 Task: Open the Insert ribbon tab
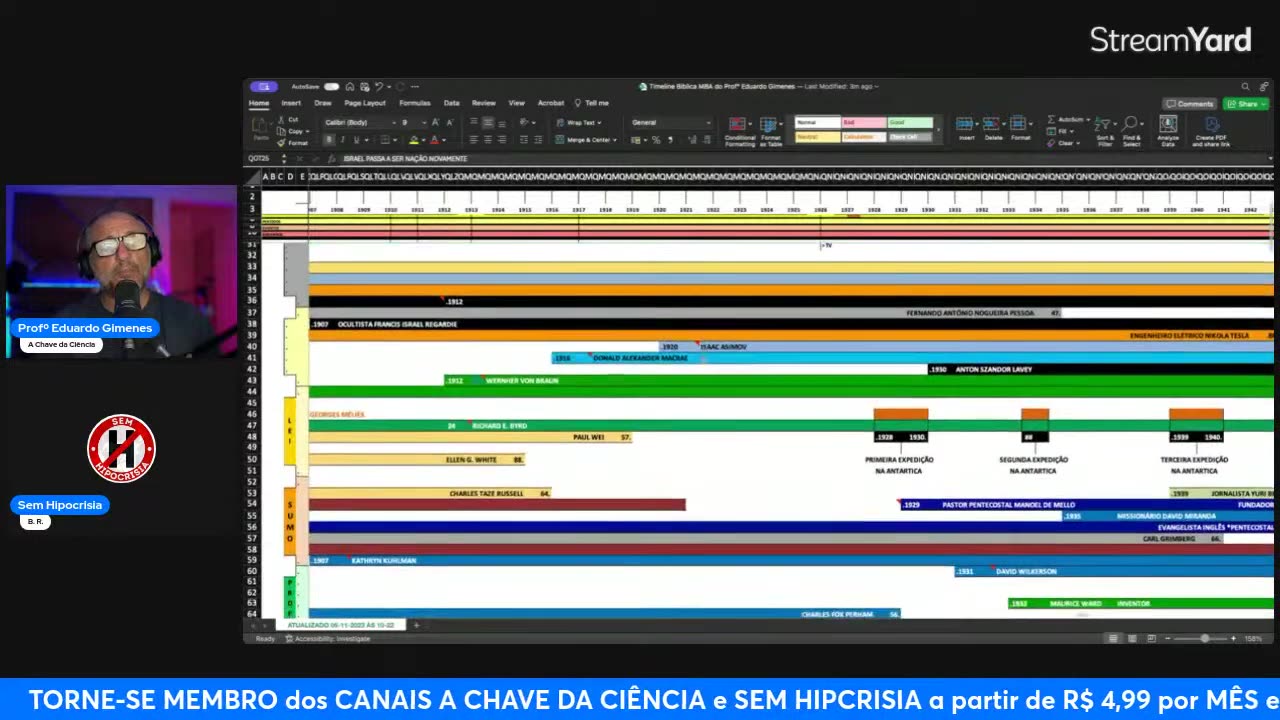pos(291,103)
